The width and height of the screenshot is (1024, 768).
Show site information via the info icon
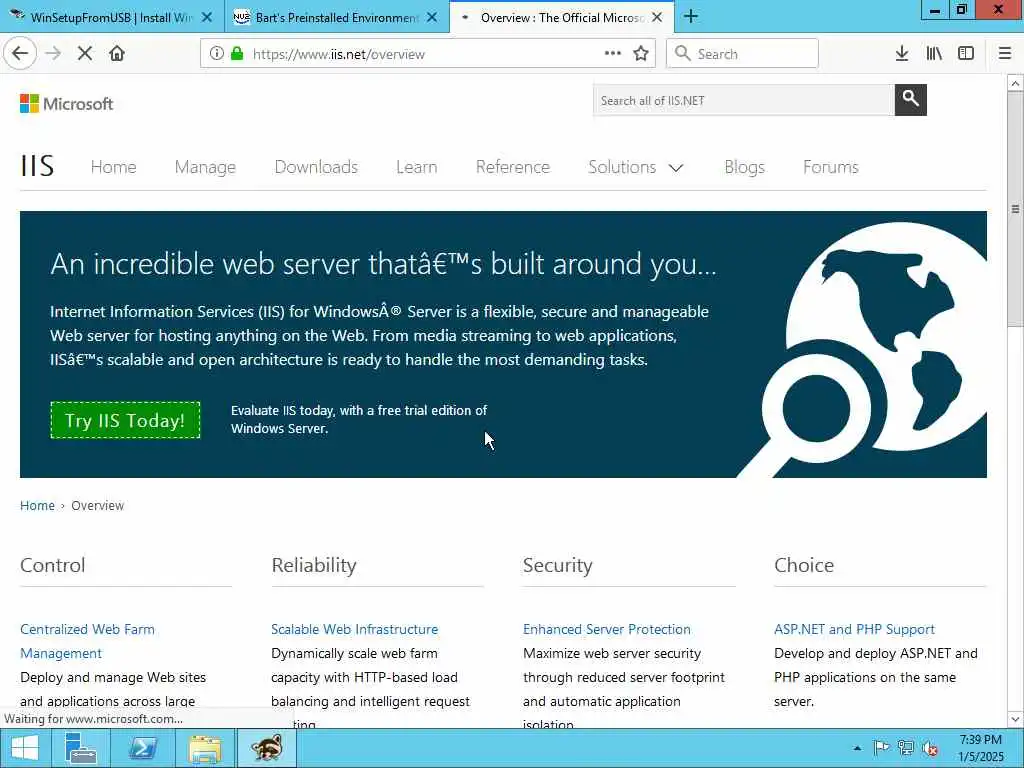pos(216,54)
